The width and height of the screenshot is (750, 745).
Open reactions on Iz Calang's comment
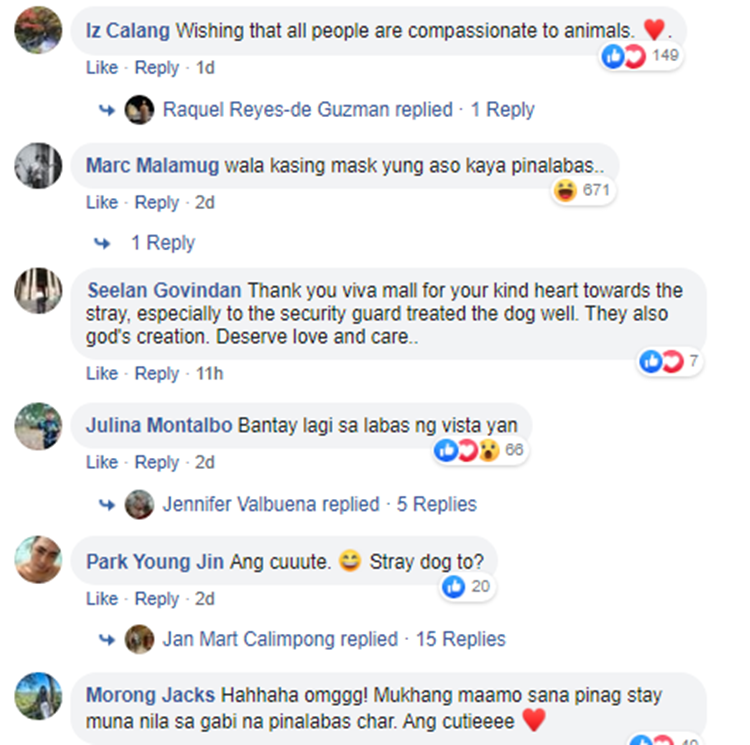pos(641,56)
